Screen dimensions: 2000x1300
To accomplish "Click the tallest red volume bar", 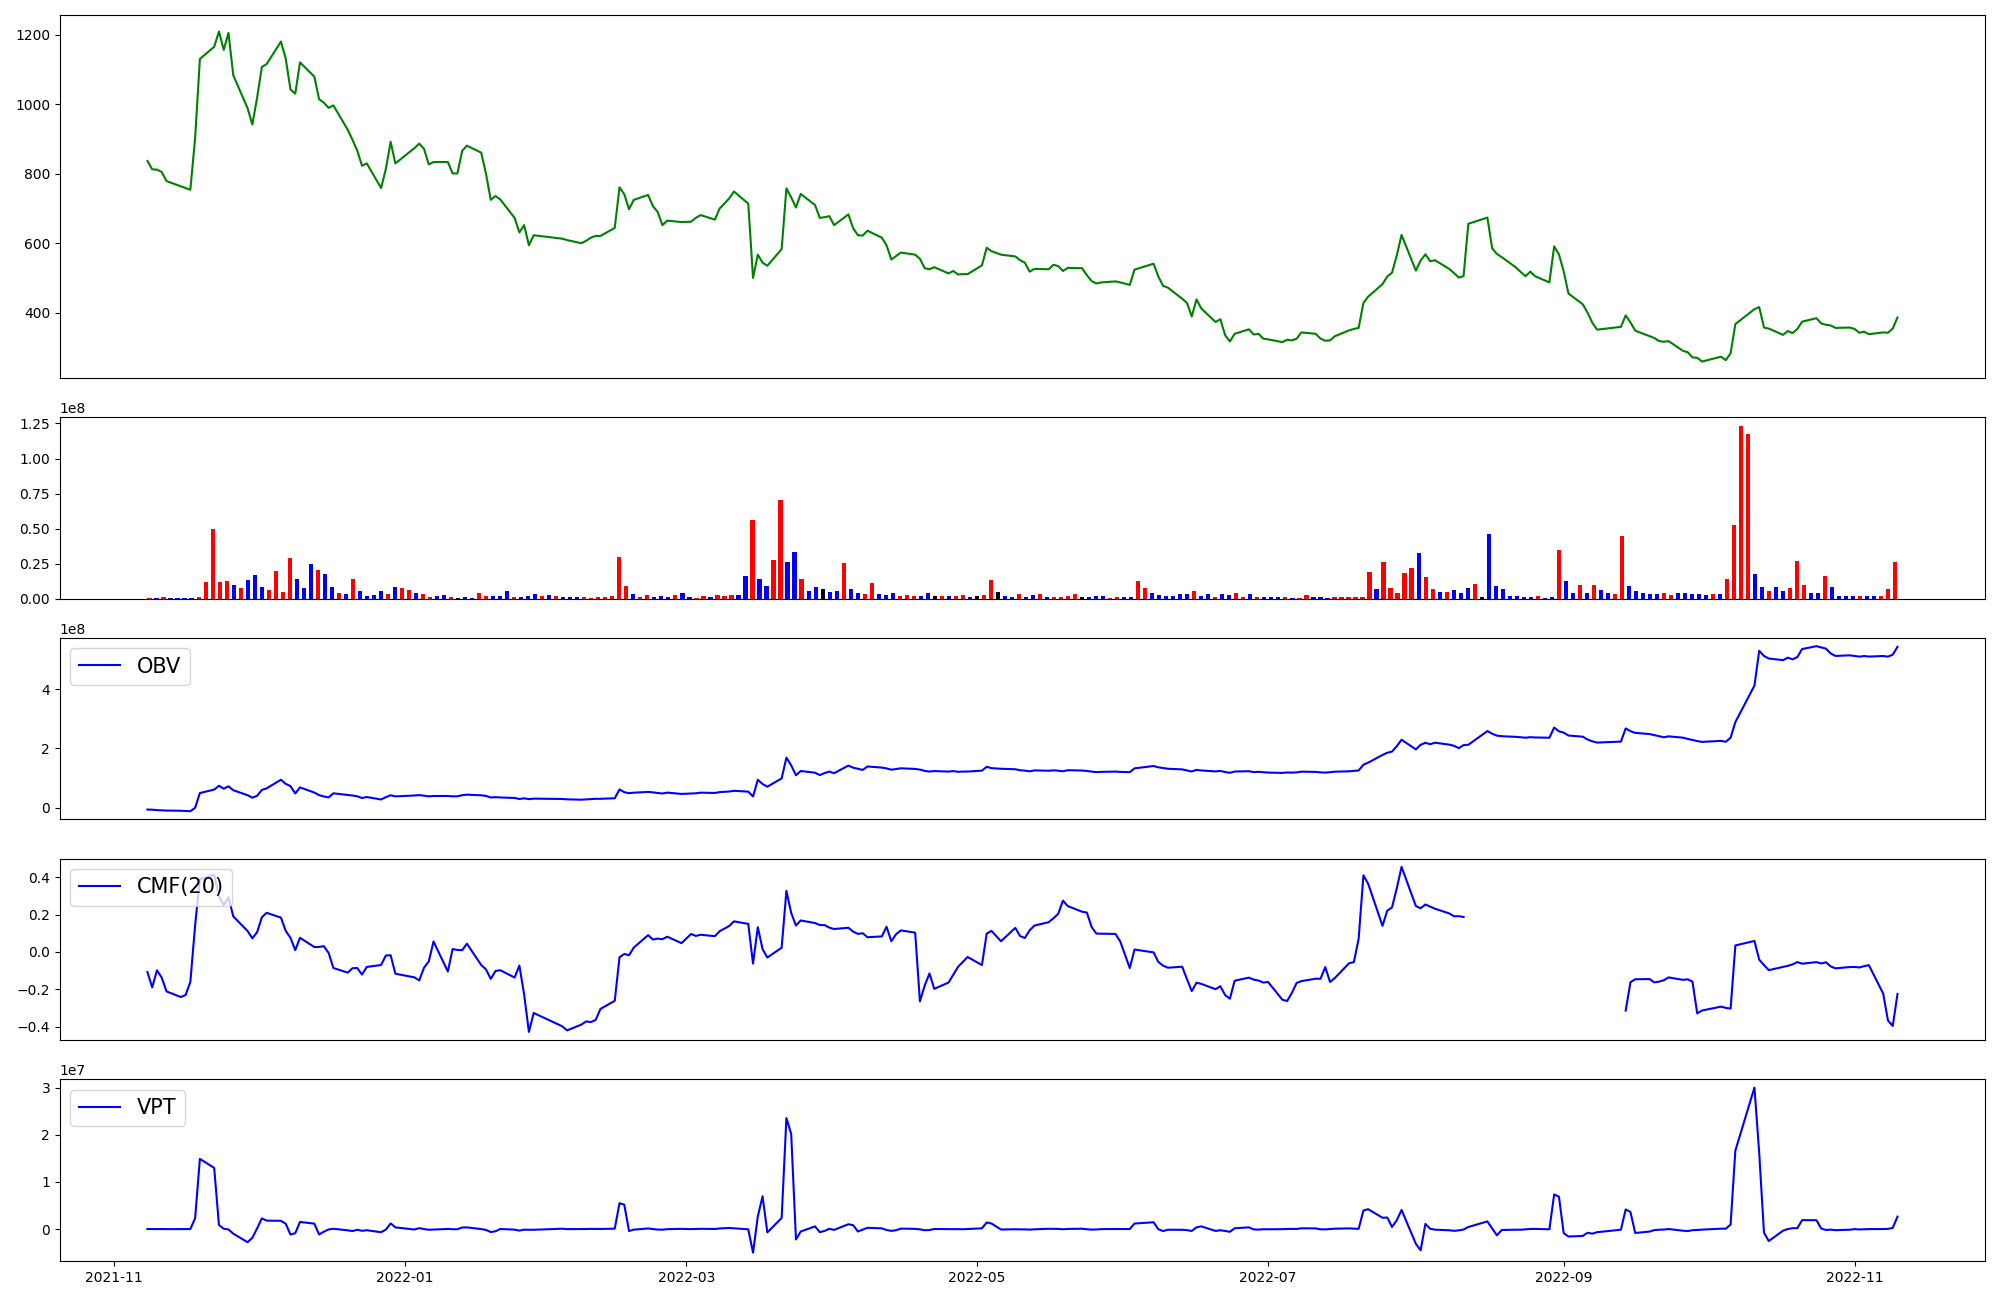I will coord(1741,512).
